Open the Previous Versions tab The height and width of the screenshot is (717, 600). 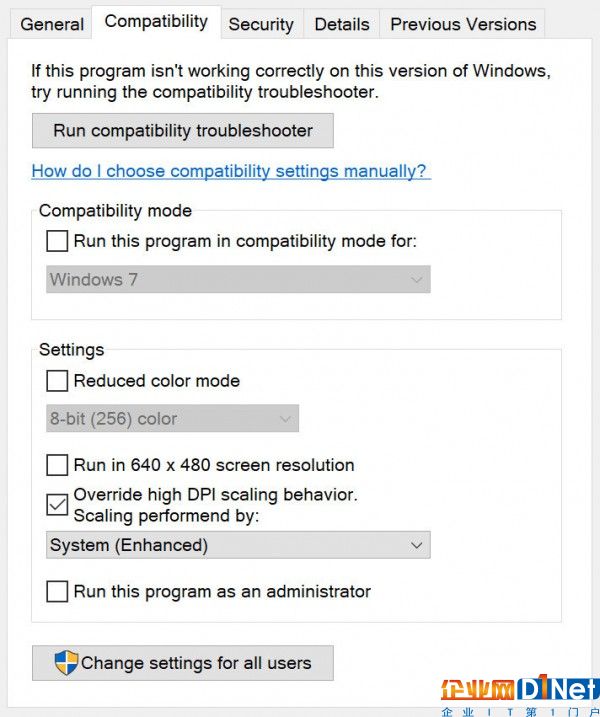tap(463, 24)
